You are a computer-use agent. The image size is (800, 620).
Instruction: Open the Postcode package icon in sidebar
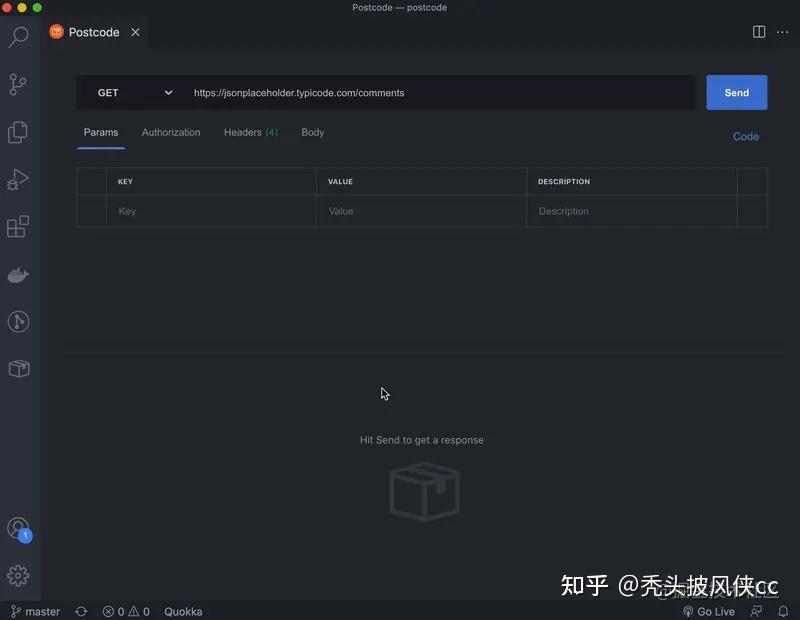click(19, 368)
